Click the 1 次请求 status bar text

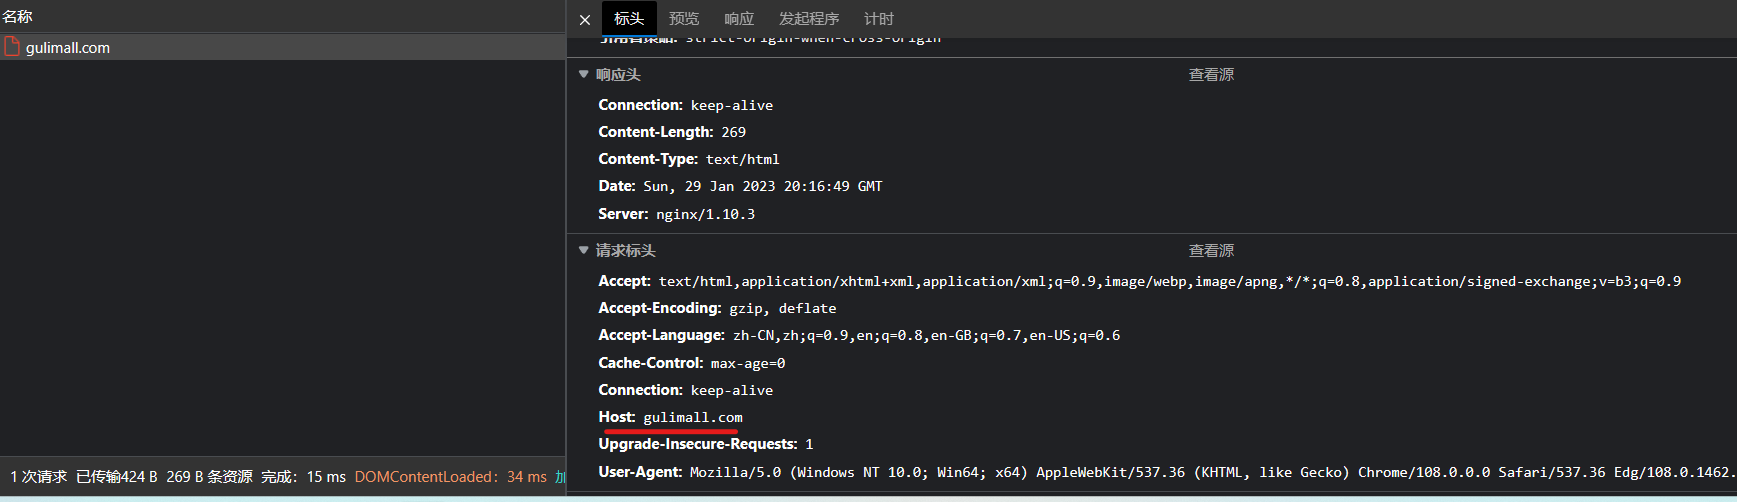click(39, 477)
